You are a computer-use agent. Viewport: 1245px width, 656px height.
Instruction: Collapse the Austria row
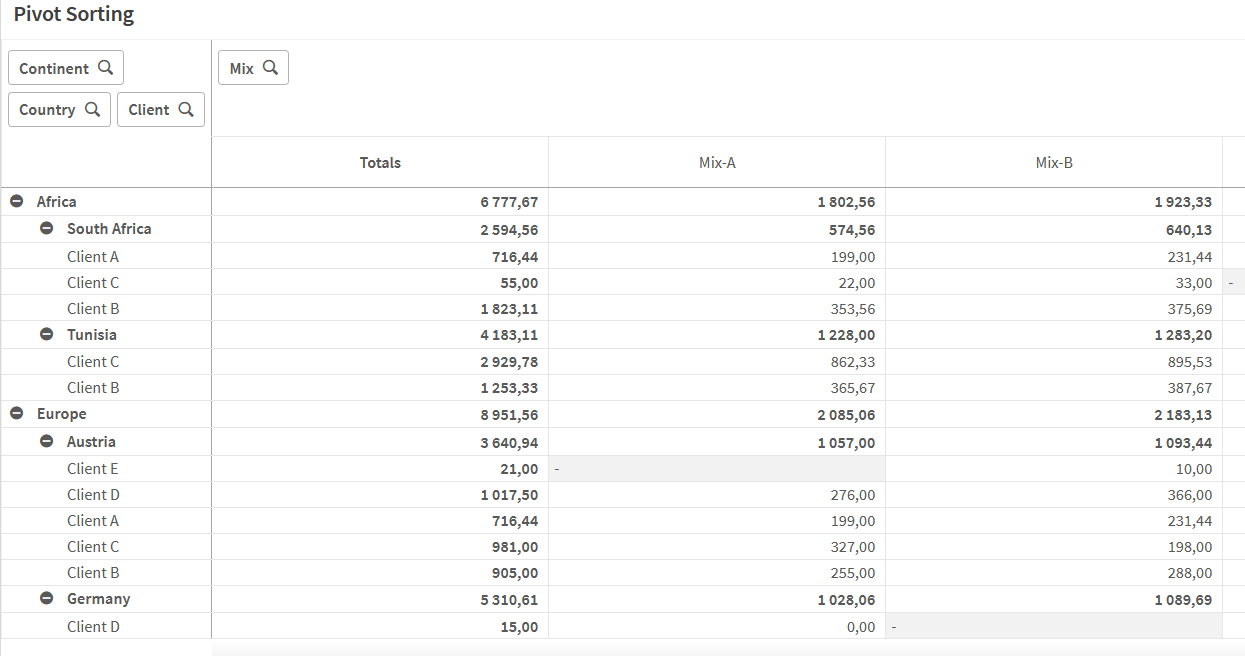coord(47,441)
